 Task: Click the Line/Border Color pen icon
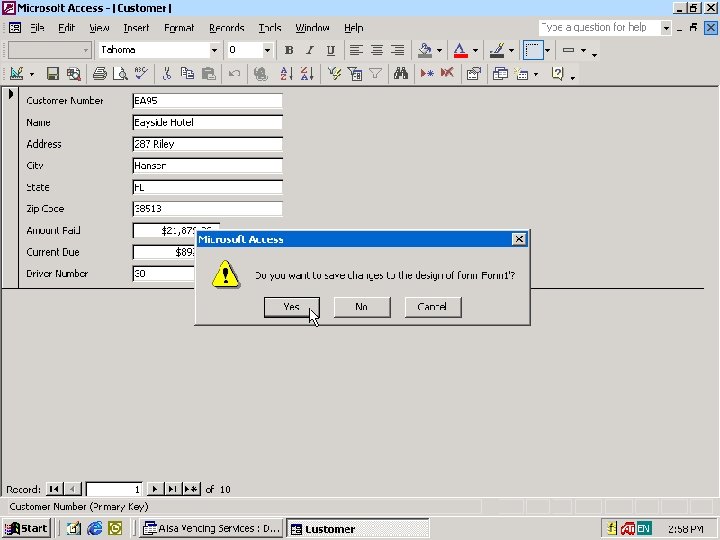coord(496,50)
